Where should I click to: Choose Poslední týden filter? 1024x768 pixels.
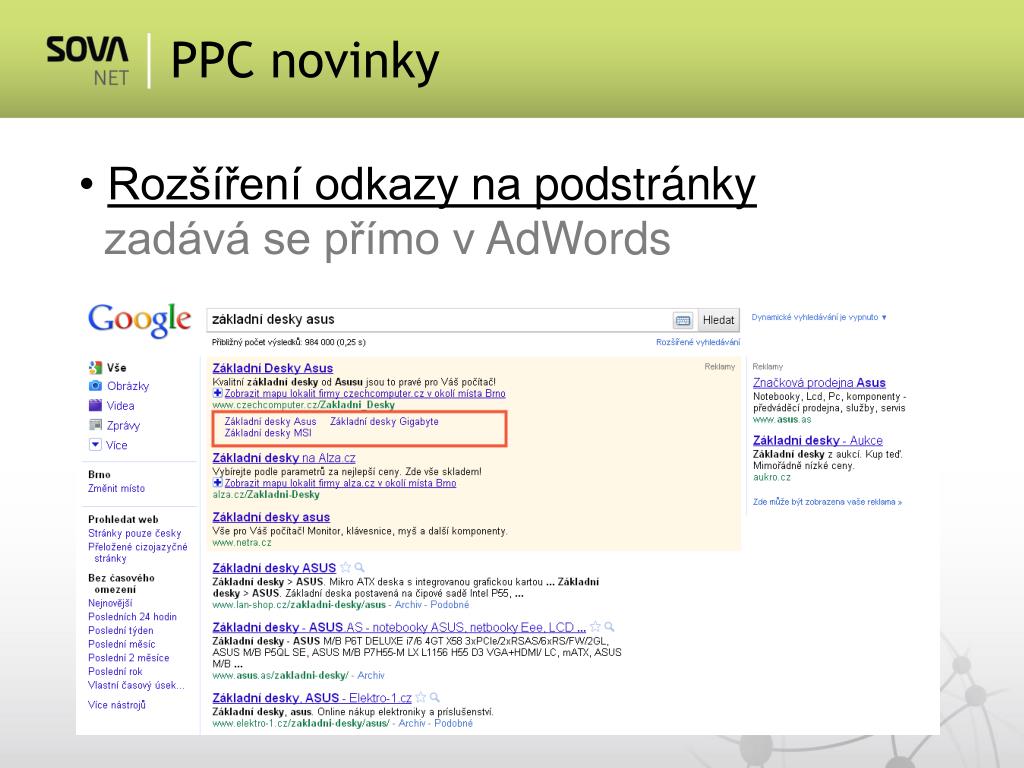(x=121, y=630)
